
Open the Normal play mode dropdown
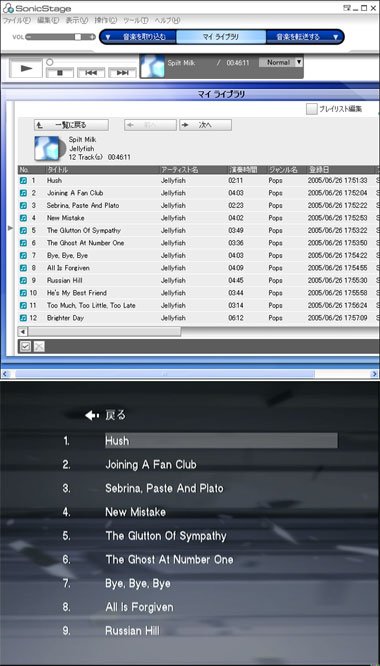pos(298,62)
